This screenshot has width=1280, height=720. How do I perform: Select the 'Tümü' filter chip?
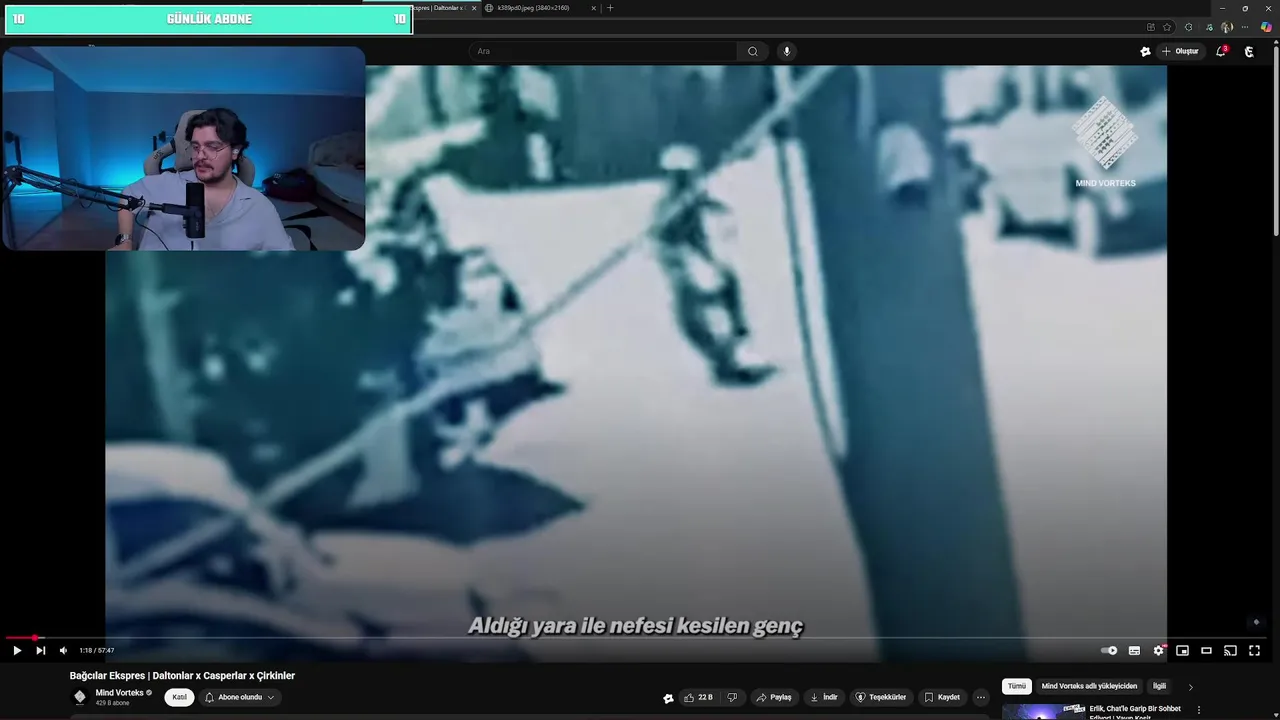[1016, 686]
